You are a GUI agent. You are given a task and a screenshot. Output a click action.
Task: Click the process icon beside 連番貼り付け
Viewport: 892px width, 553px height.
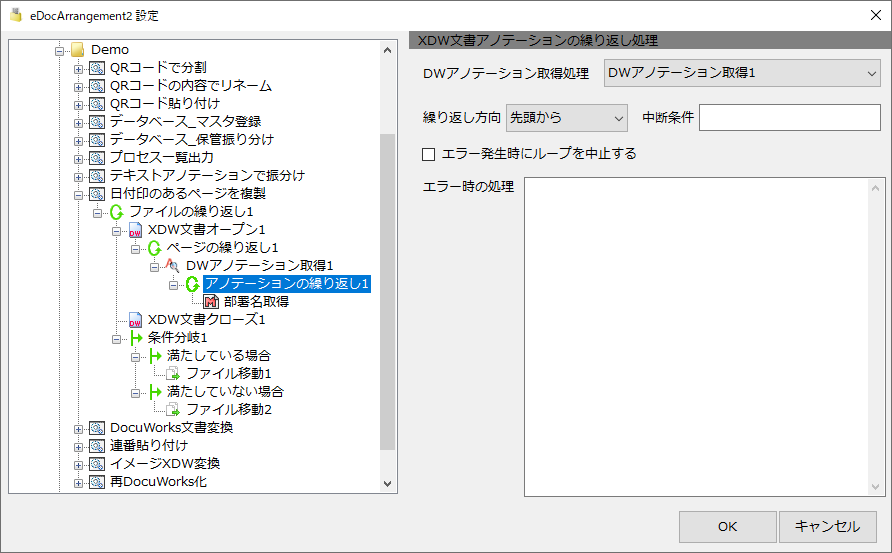click(x=97, y=446)
